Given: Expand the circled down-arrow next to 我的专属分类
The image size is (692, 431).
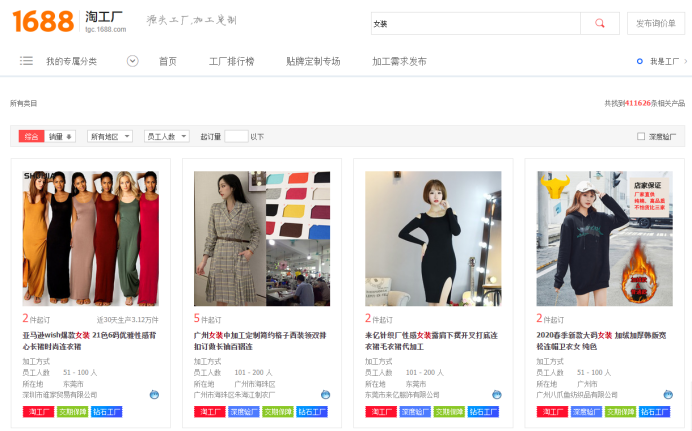Looking at the screenshot, I should click(132, 61).
